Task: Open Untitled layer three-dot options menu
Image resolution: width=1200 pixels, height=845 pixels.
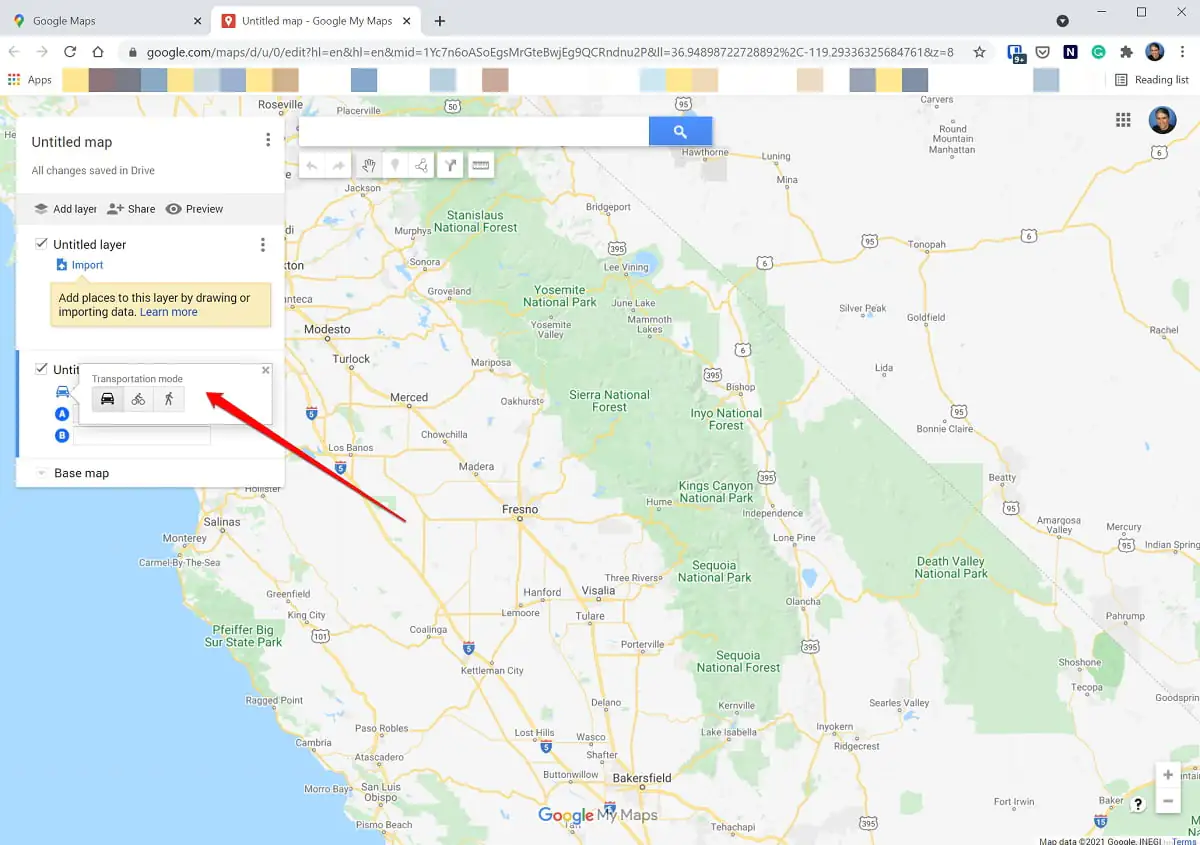Action: (263, 245)
